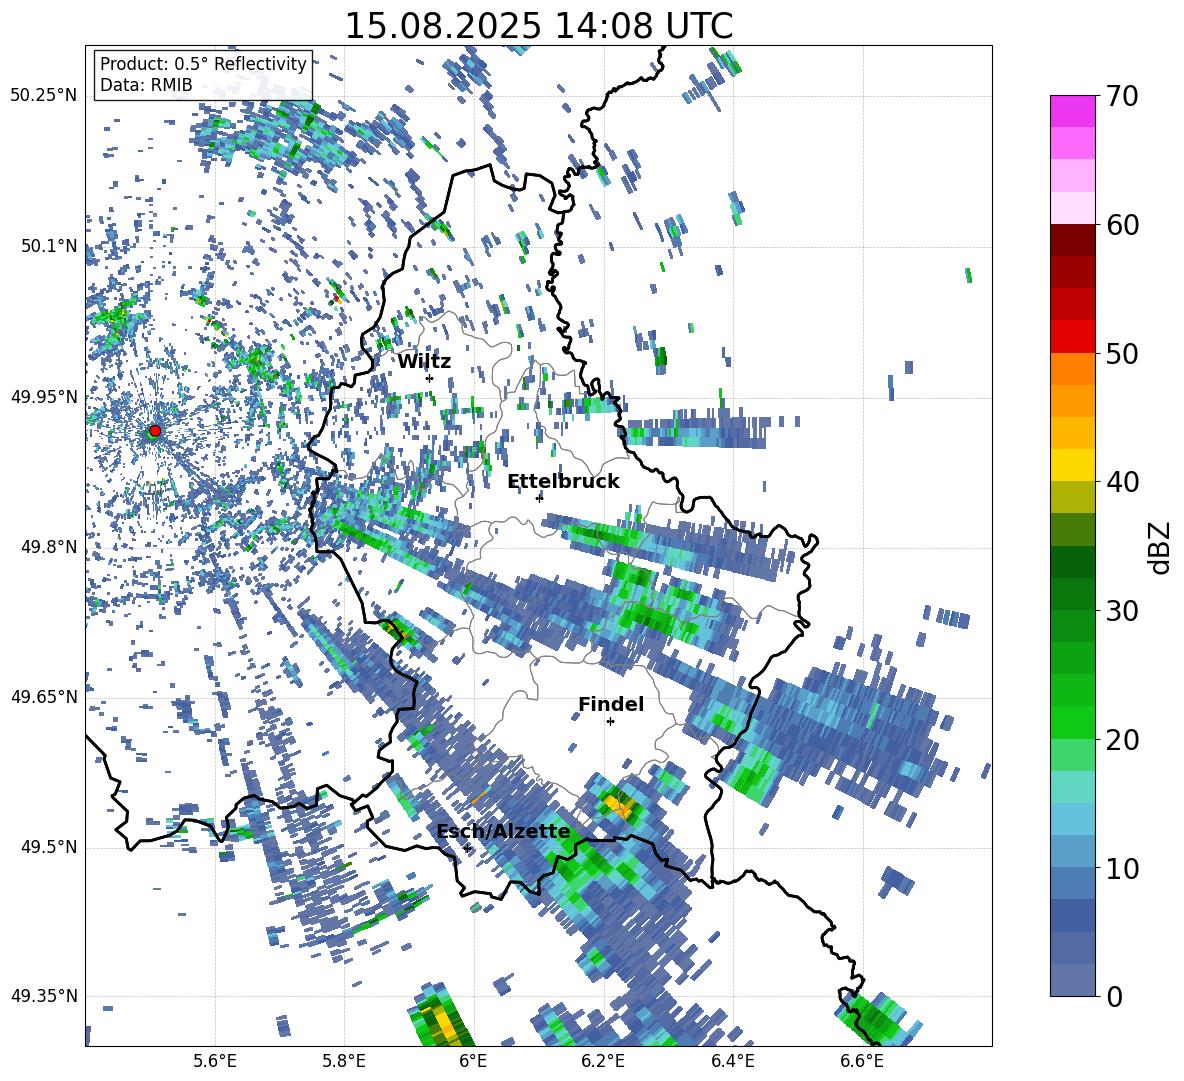Click the Ettelbruck location cross marker

click(x=539, y=498)
